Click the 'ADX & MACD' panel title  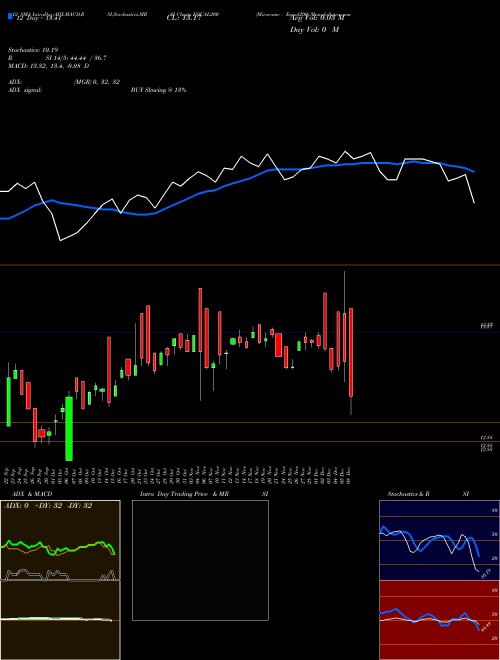pos(32,494)
